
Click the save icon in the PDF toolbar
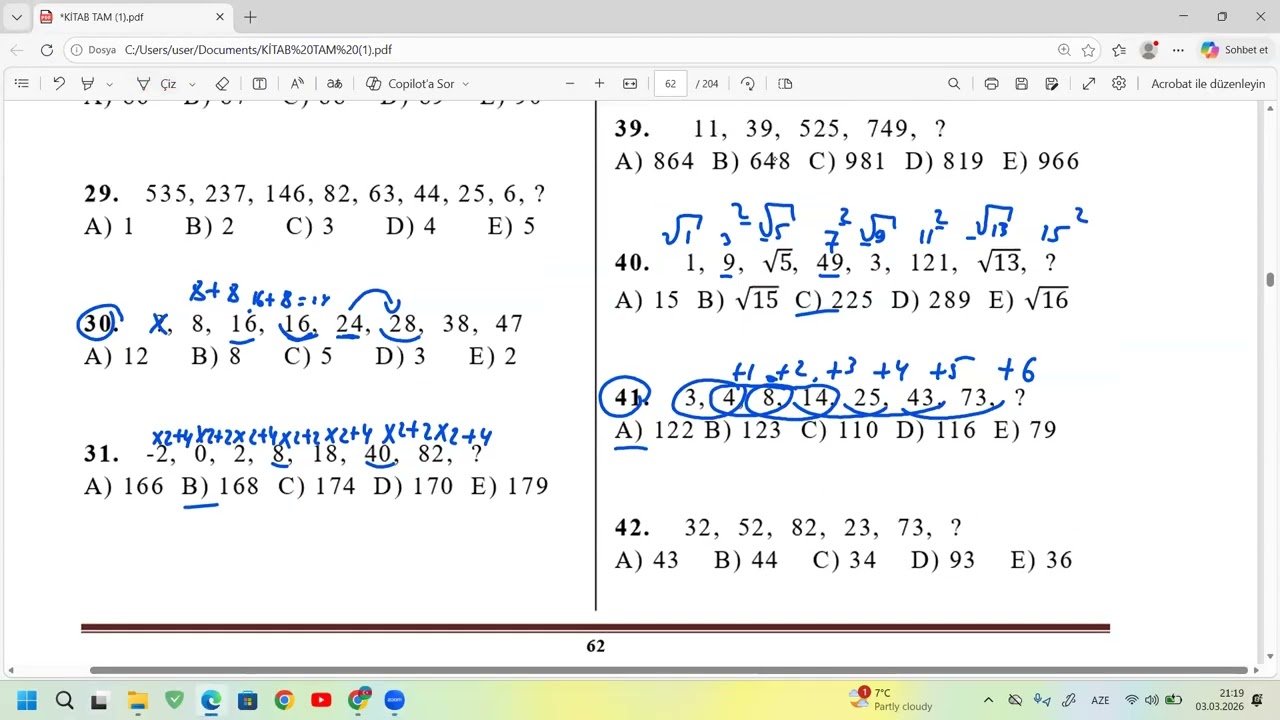[1021, 84]
